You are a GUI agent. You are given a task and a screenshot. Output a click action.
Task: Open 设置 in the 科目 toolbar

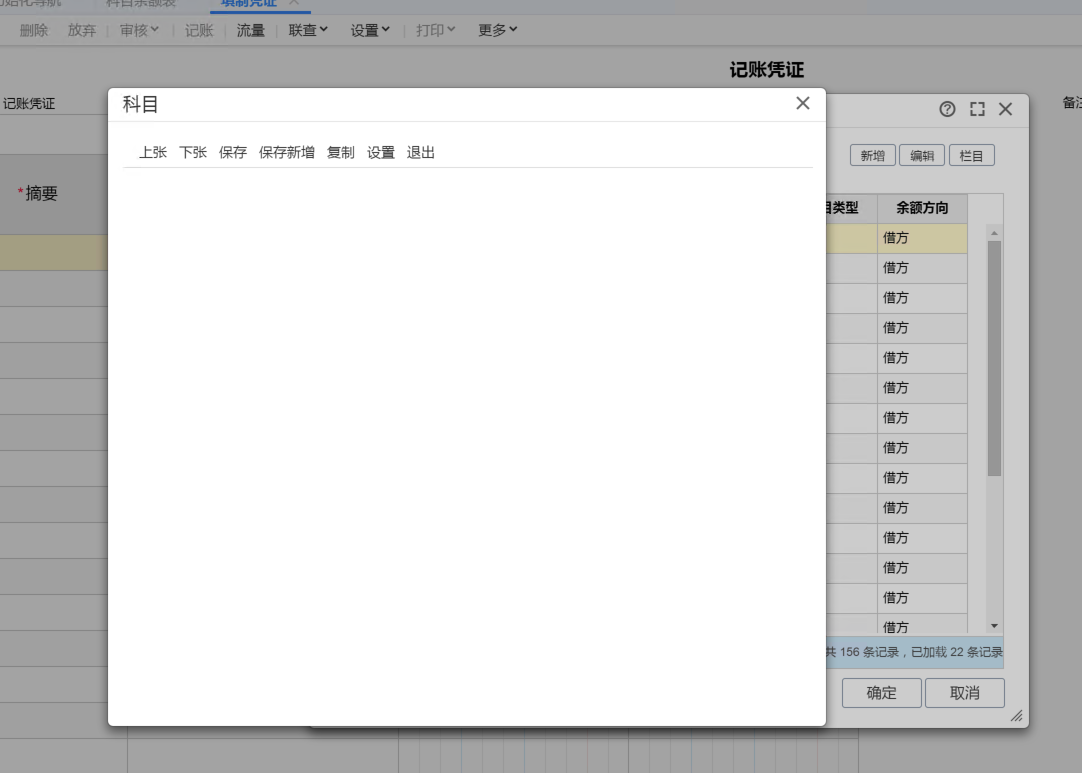click(381, 153)
